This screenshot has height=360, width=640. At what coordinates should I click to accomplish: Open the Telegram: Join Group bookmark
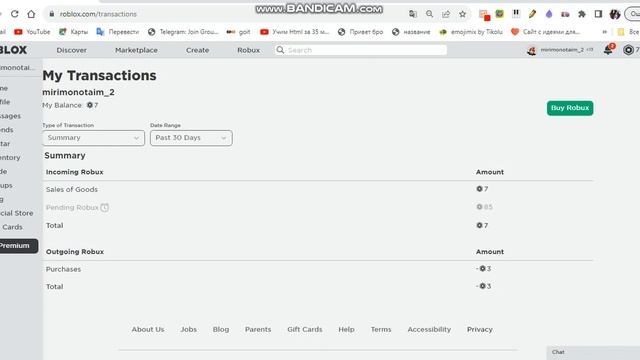[183, 31]
